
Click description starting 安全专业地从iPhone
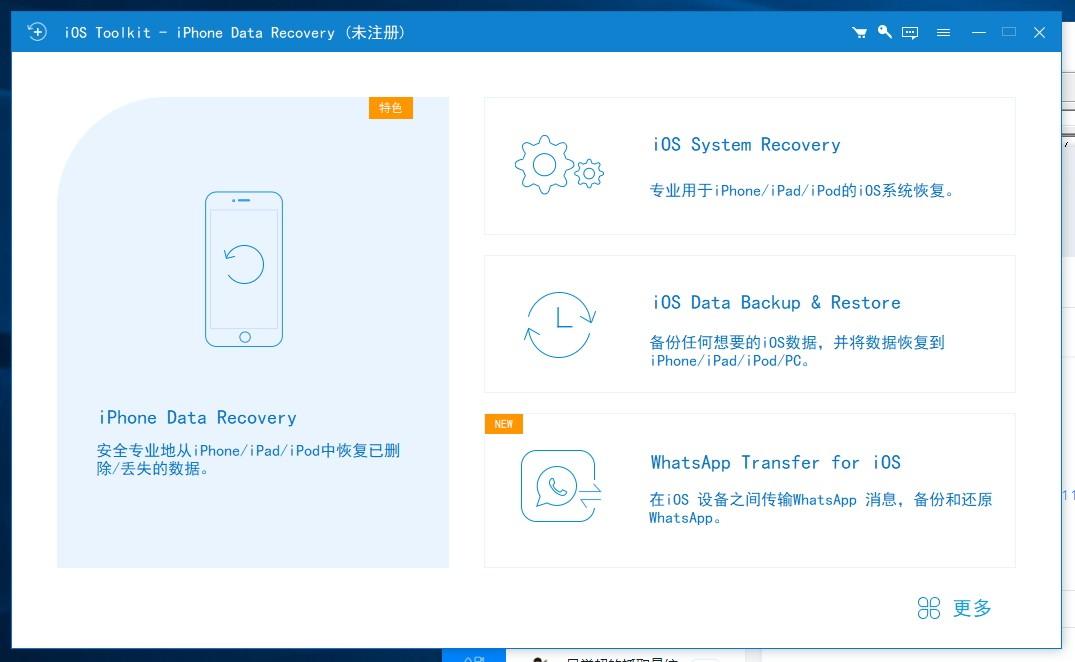click(x=248, y=459)
